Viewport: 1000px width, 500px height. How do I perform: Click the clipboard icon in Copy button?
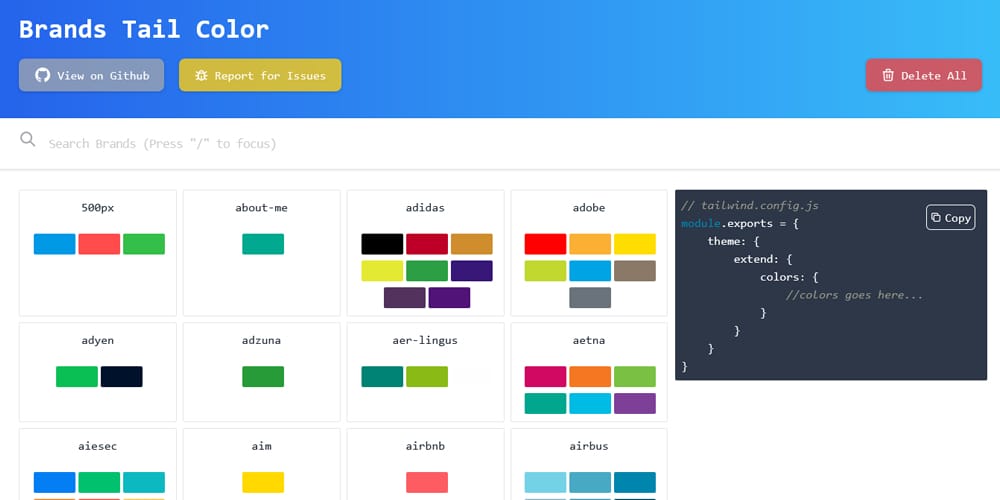tap(936, 217)
